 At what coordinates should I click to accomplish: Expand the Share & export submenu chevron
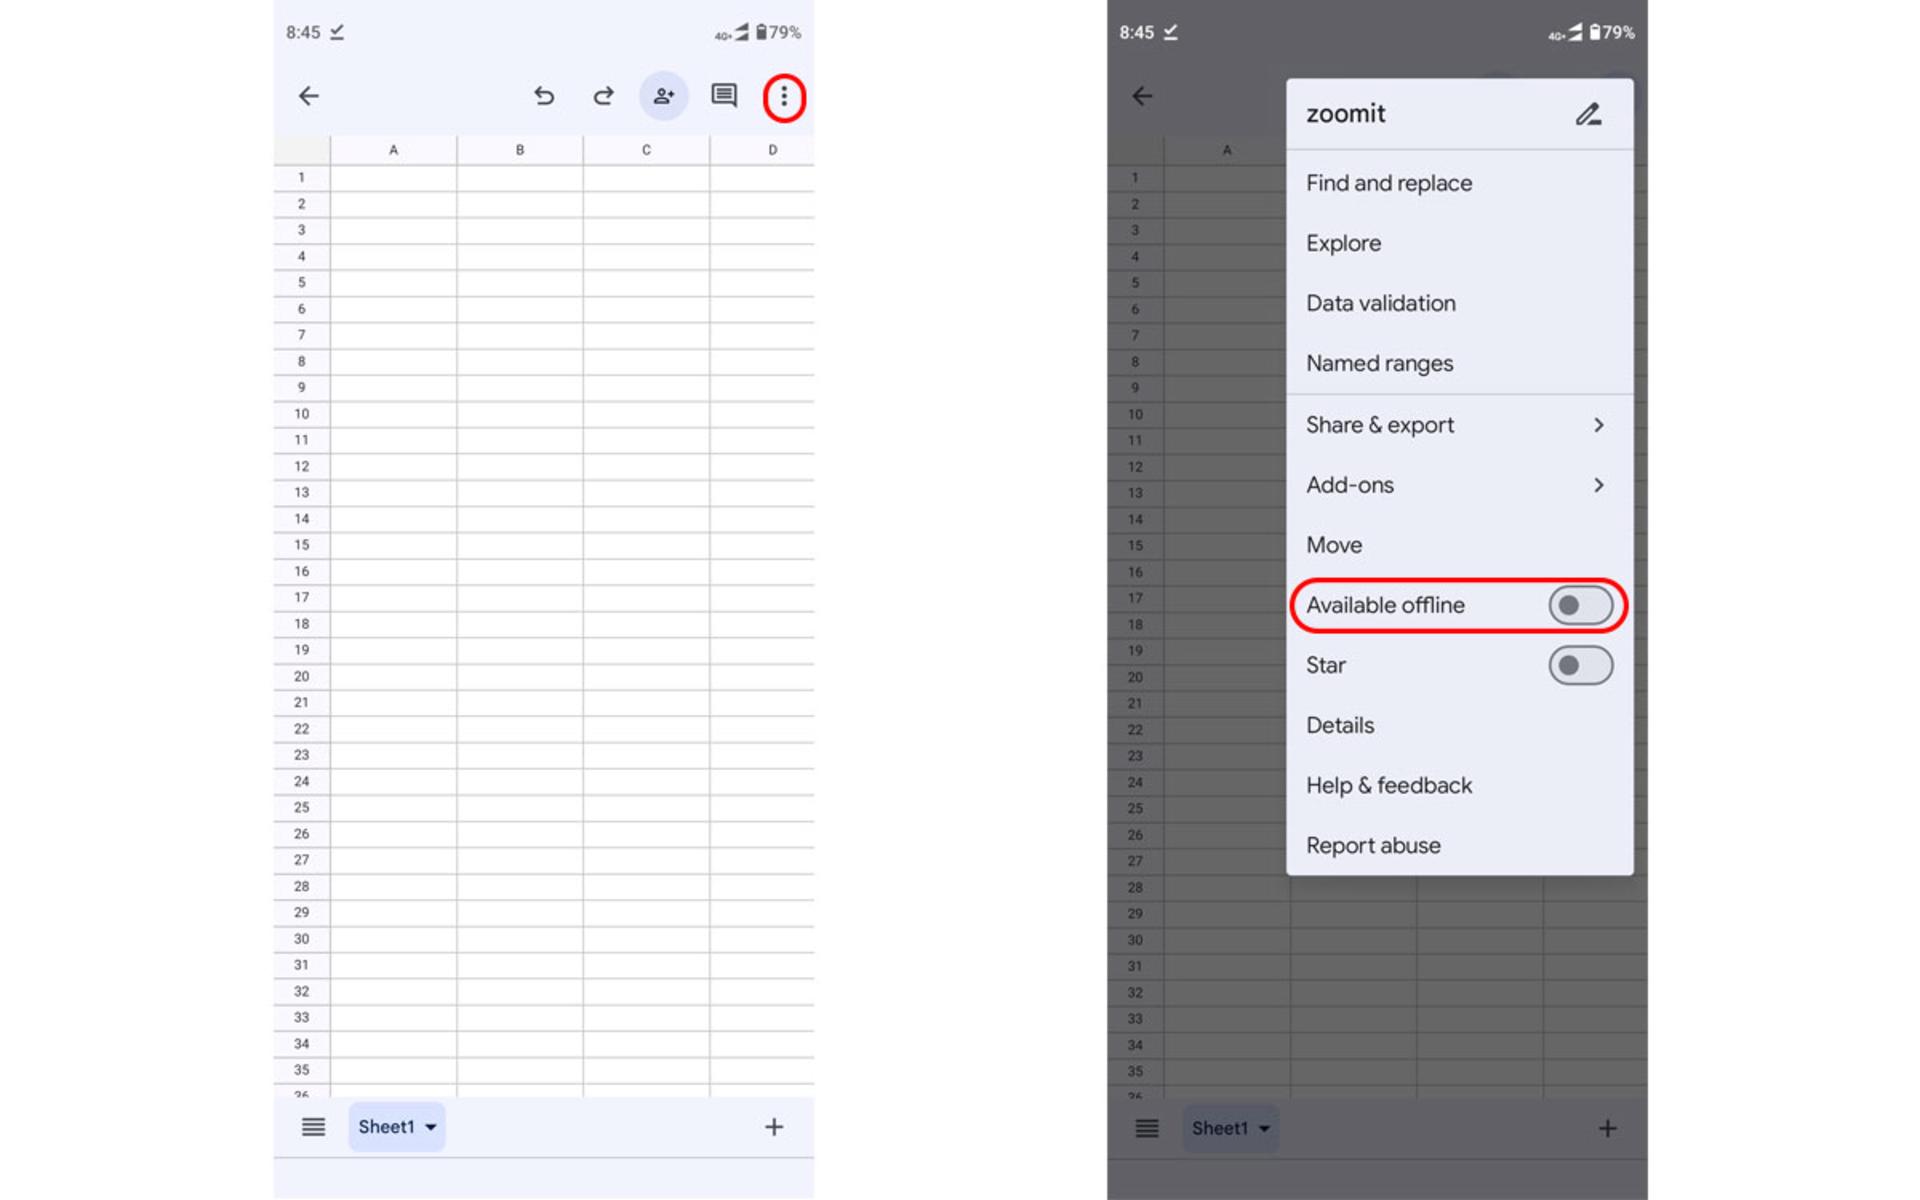(1599, 425)
